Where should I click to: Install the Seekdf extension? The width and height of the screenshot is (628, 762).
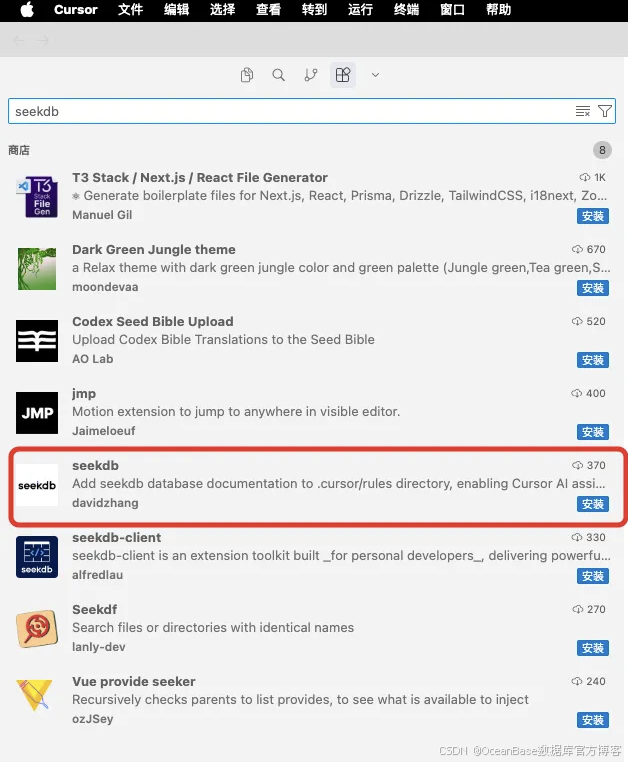[x=593, y=648]
